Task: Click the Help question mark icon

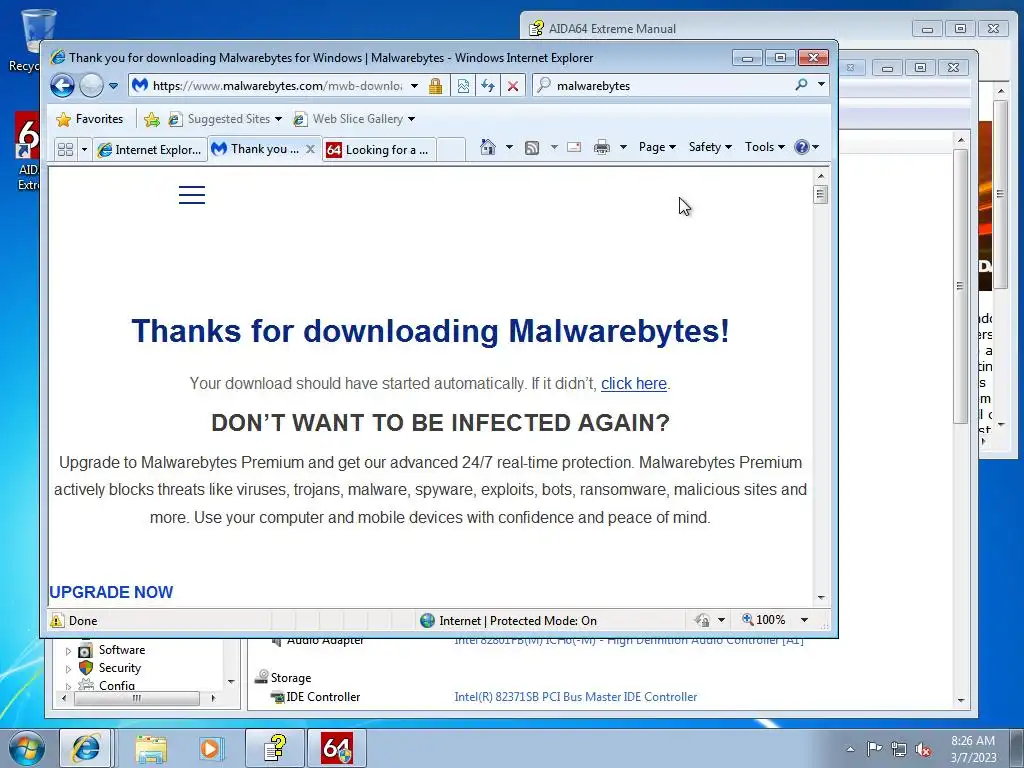Action: pyautogui.click(x=802, y=147)
